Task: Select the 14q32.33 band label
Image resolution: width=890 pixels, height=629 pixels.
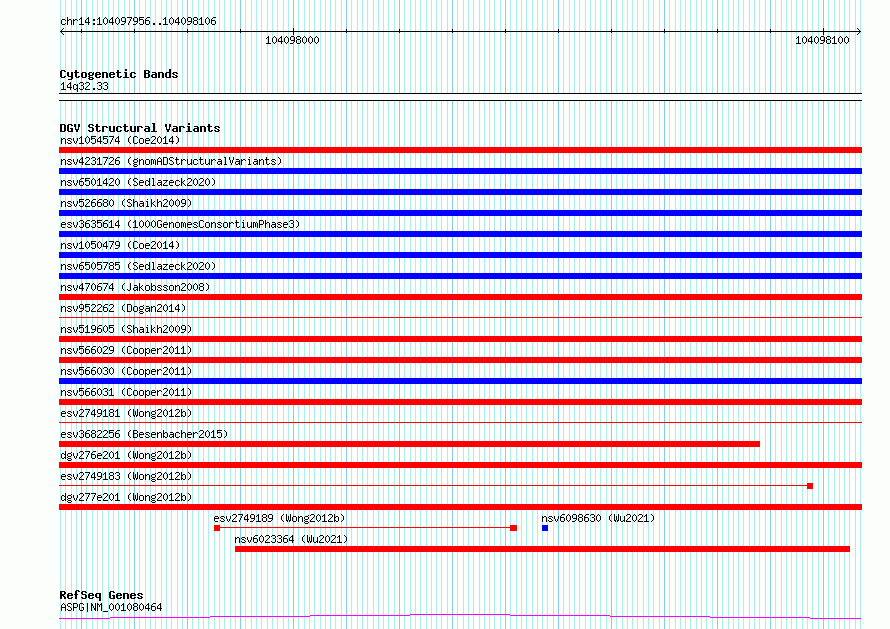Action: (x=84, y=86)
